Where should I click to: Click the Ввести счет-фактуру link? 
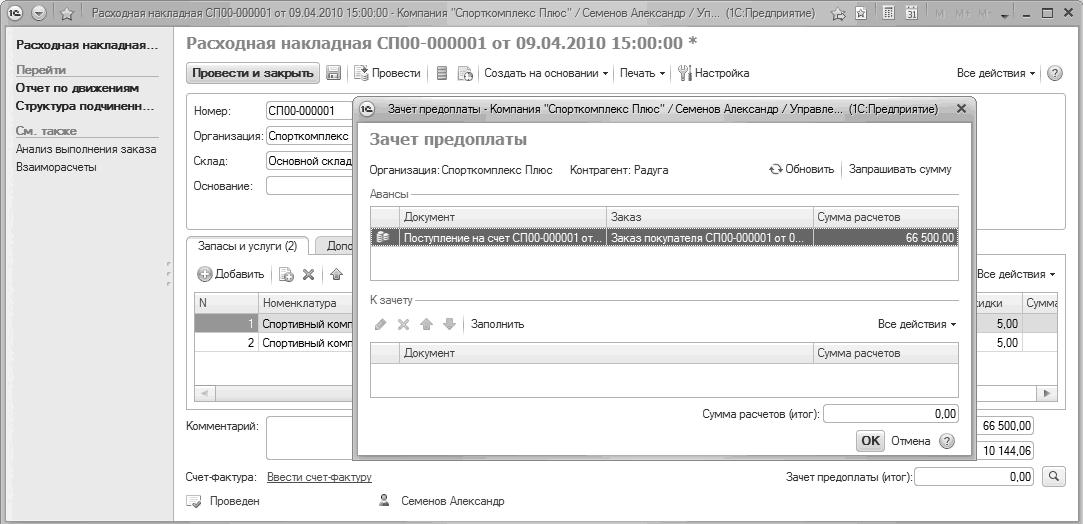click(320, 477)
